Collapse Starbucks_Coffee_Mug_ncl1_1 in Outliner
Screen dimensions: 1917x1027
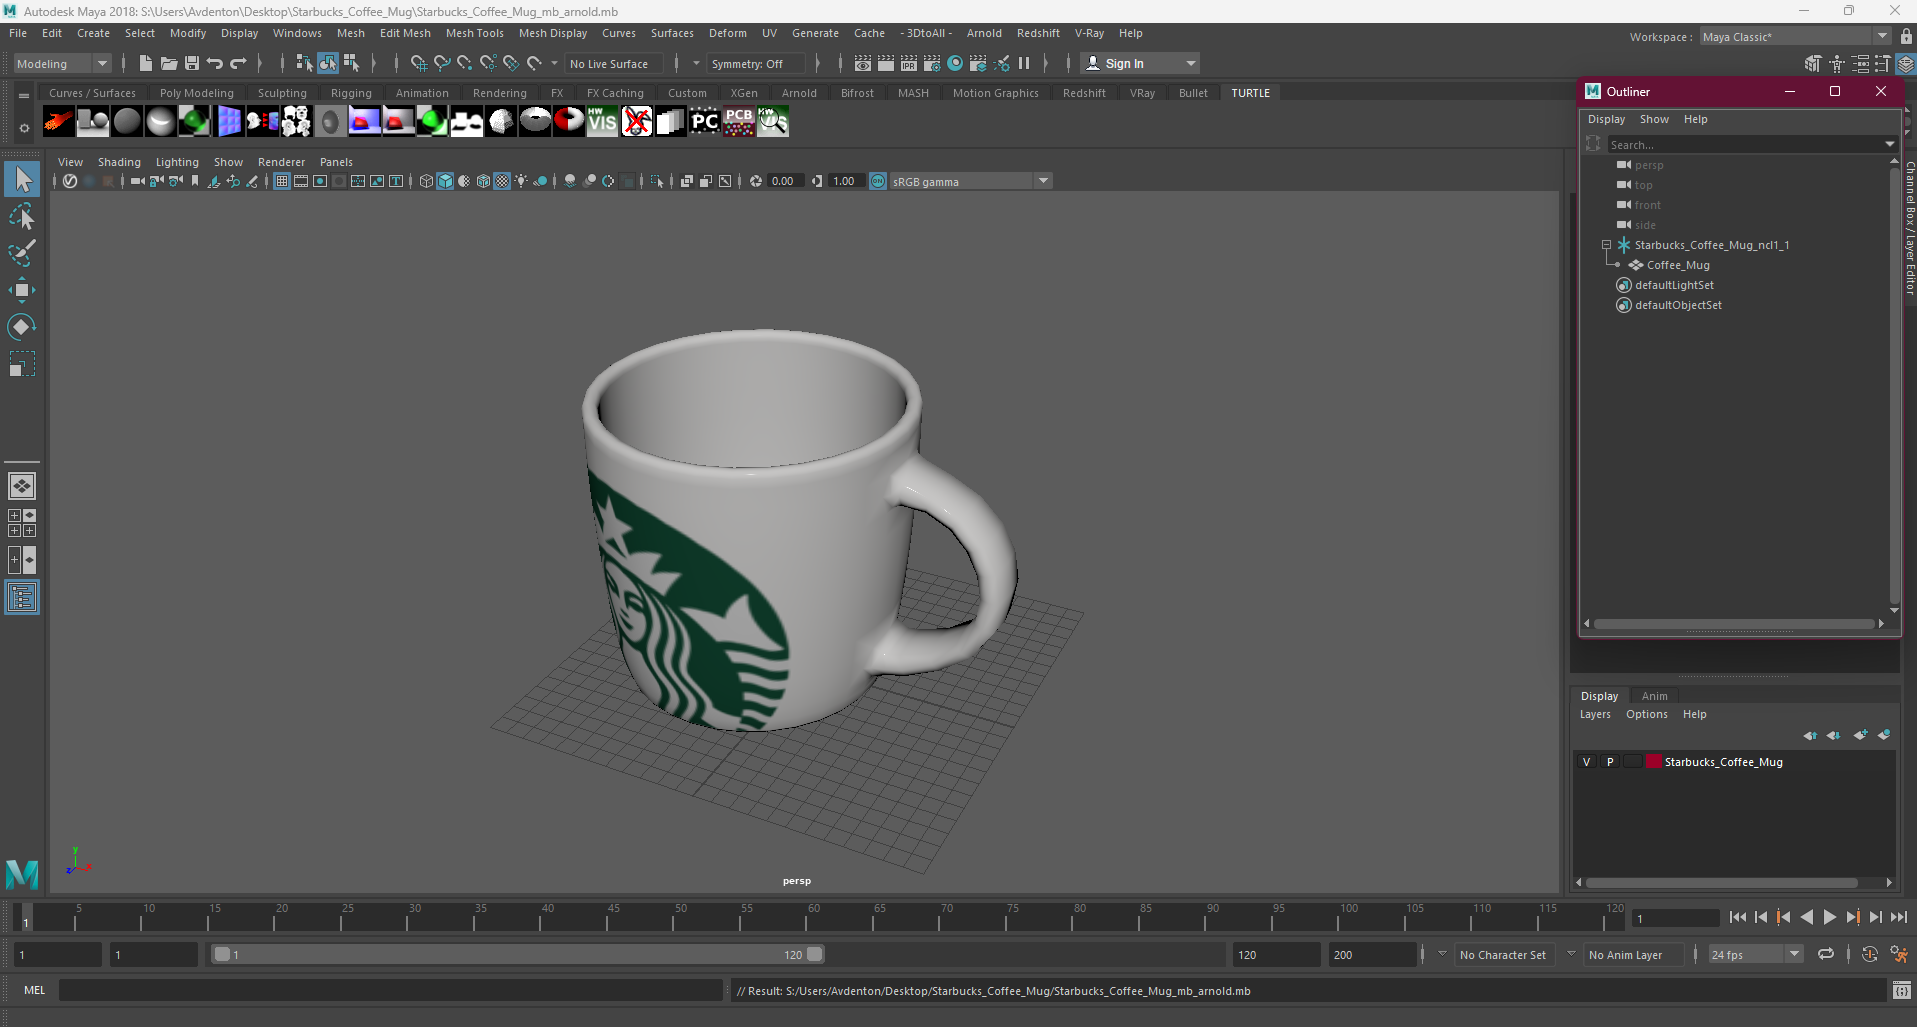coord(1606,245)
